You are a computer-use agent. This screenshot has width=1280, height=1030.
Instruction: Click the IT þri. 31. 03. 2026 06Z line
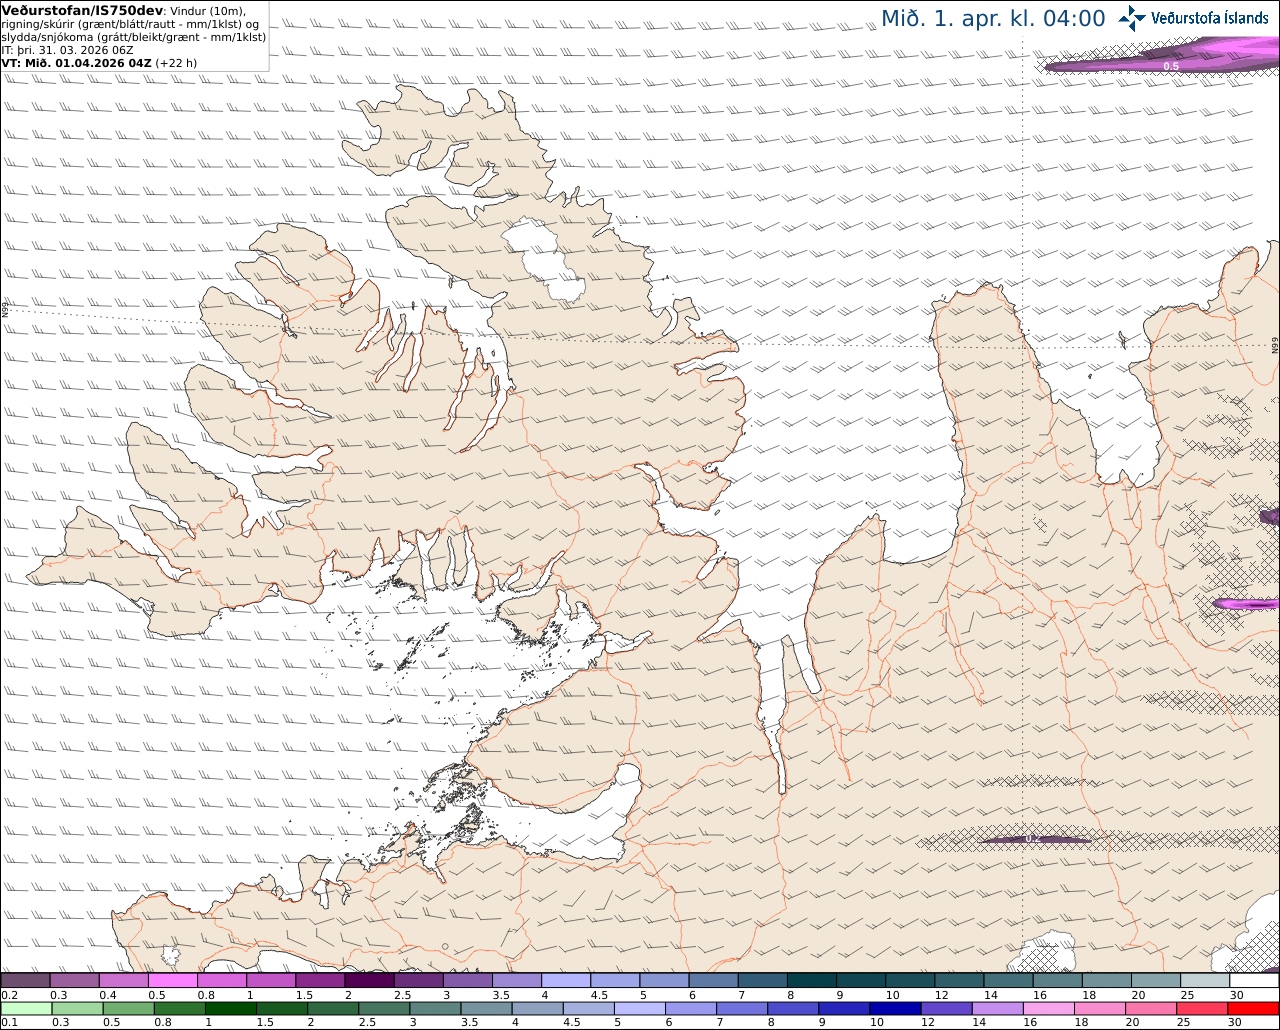pyautogui.click(x=67, y=49)
